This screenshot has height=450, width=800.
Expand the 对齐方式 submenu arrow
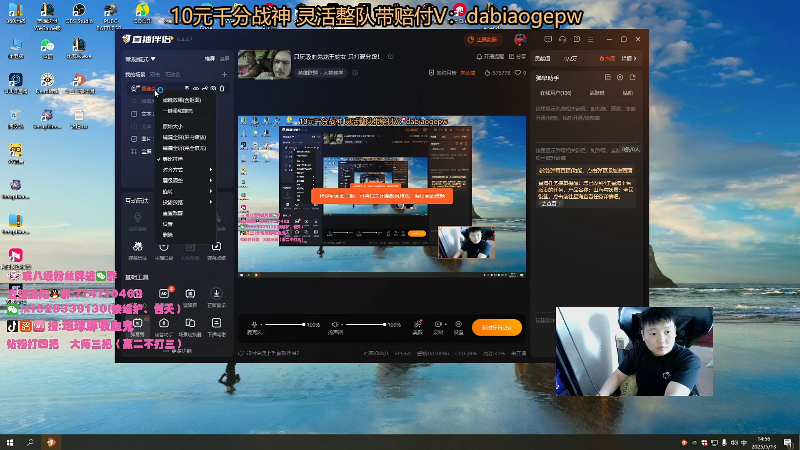(211, 169)
